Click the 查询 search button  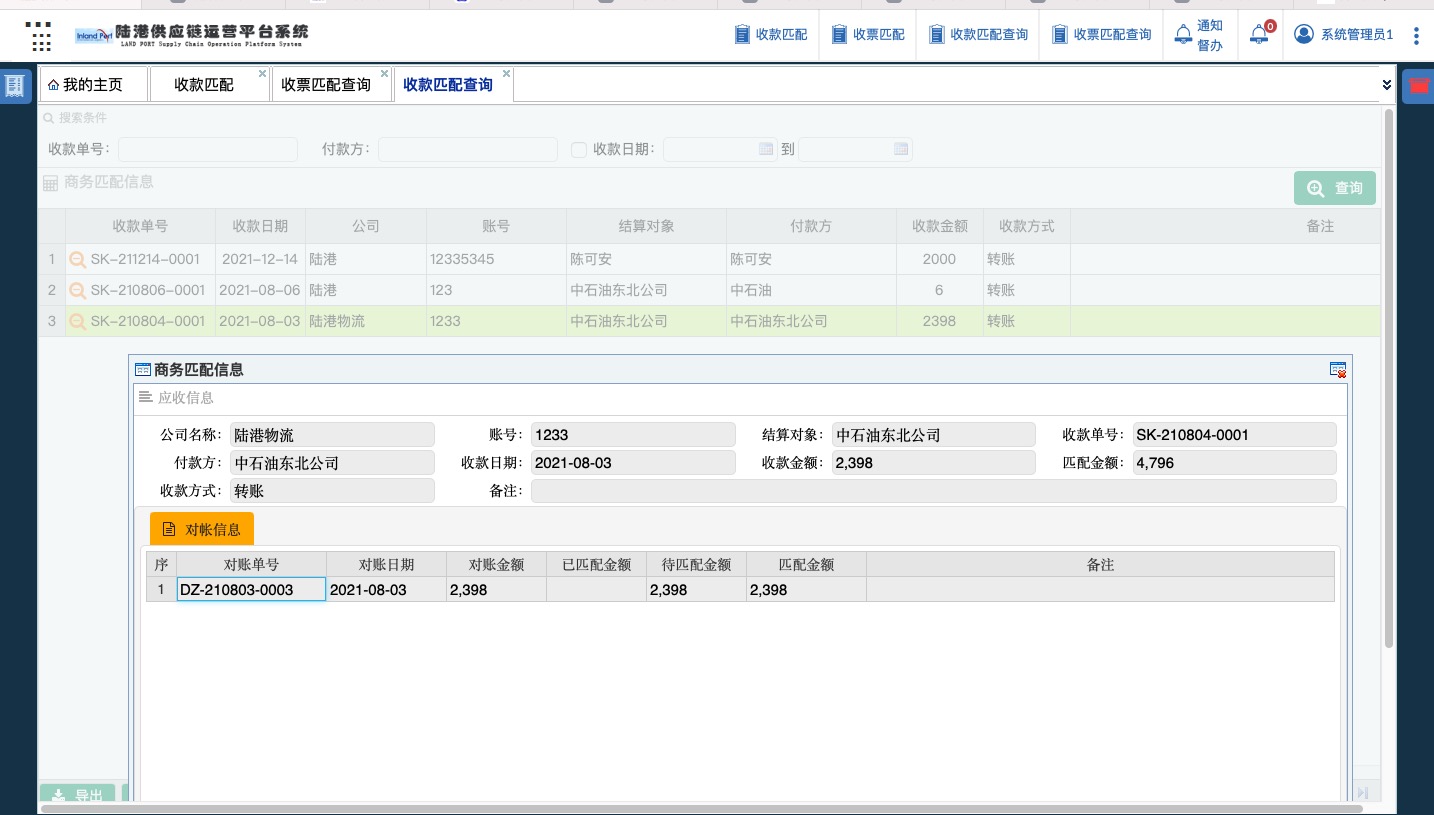pyautogui.click(x=1335, y=188)
